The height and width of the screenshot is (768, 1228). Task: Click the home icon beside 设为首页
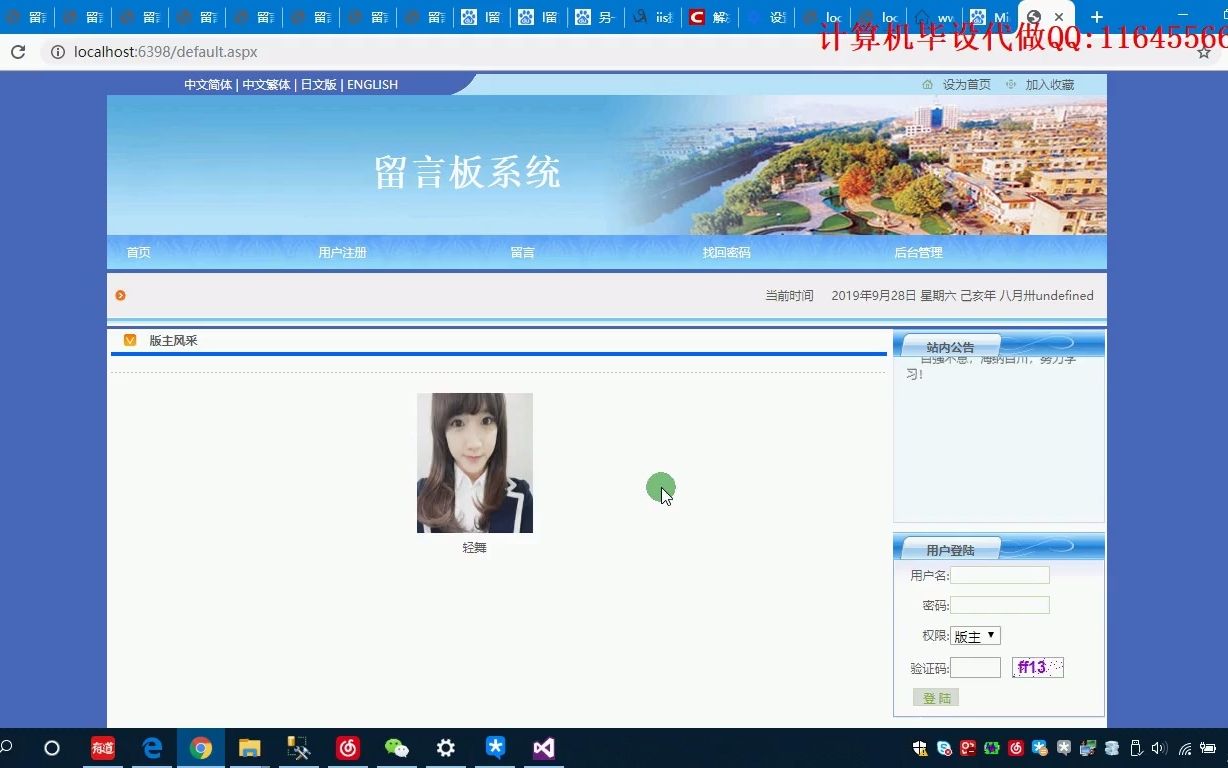point(927,84)
